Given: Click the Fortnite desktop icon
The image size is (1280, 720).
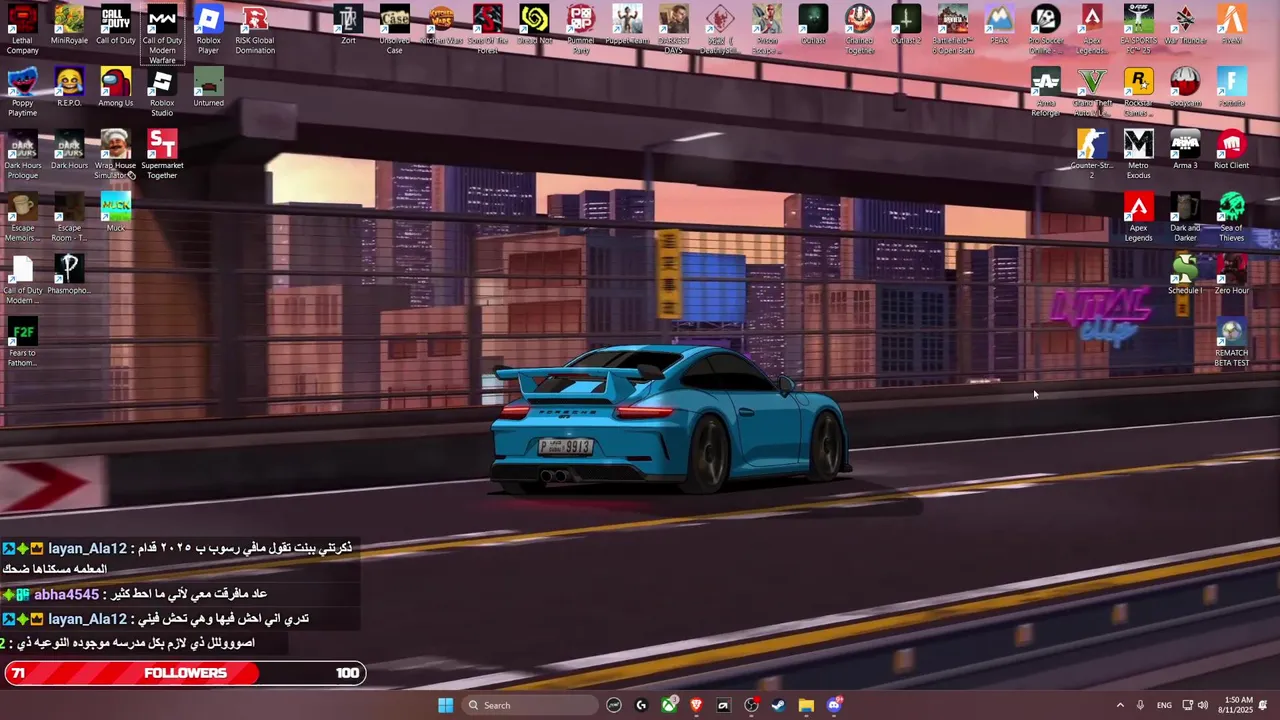Looking at the screenshot, I should [1231, 87].
